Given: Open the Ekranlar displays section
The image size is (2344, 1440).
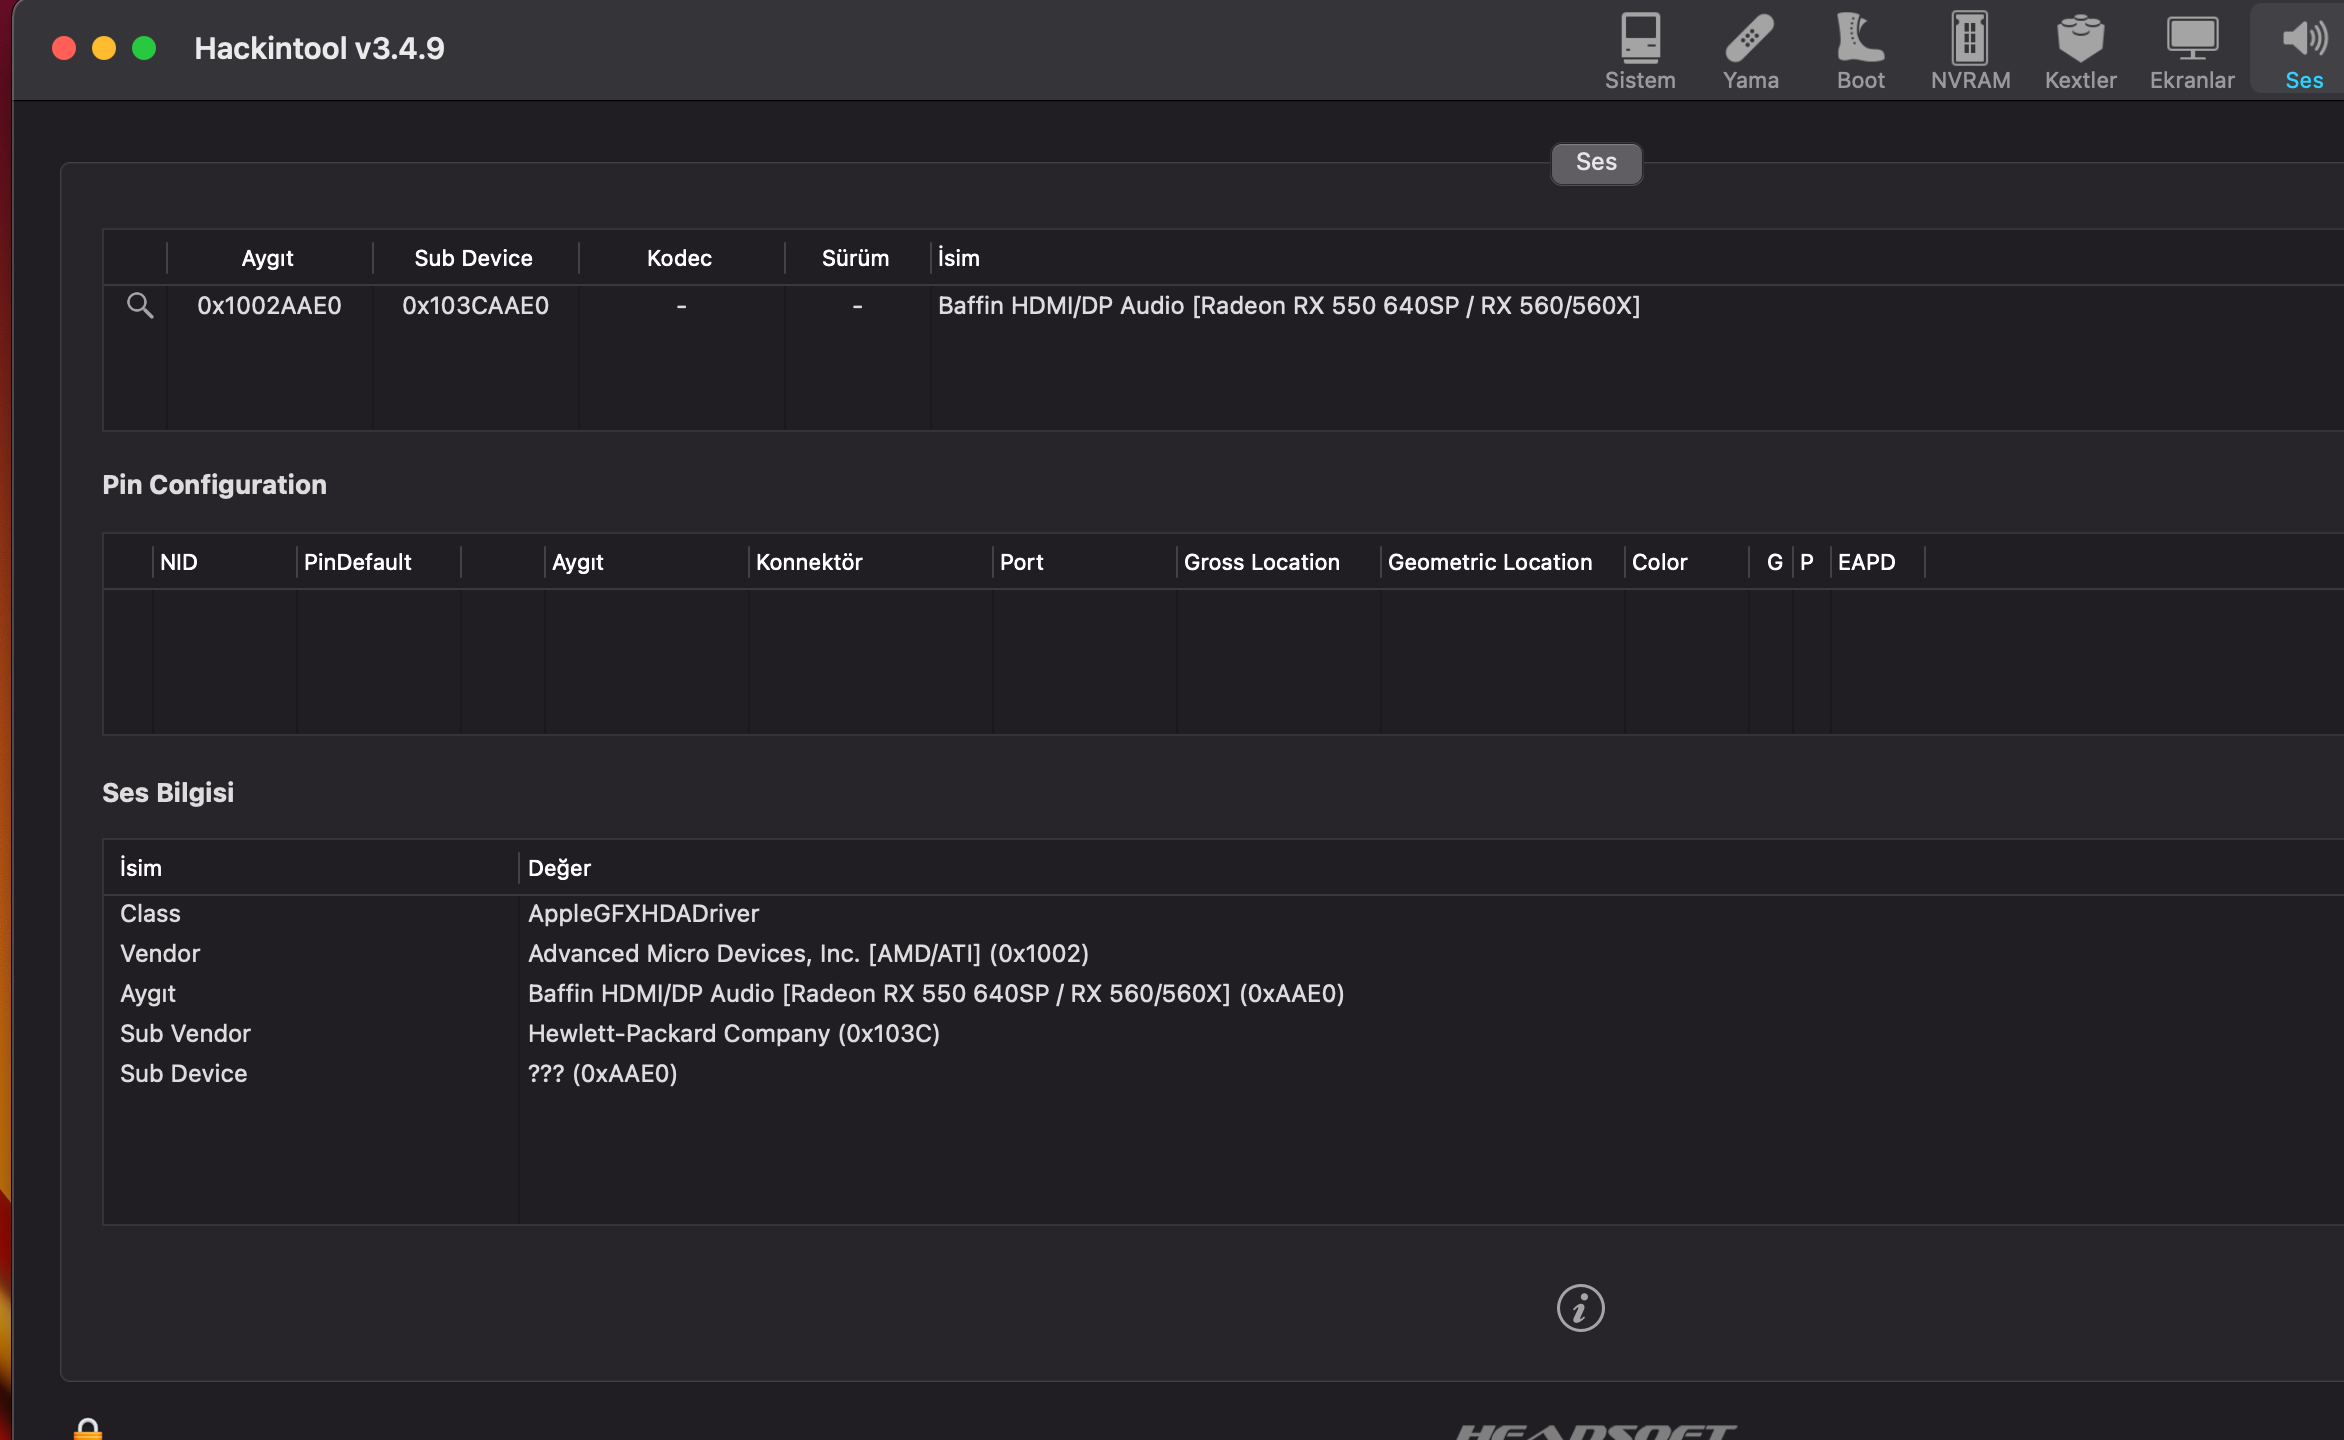Looking at the screenshot, I should 2191,52.
